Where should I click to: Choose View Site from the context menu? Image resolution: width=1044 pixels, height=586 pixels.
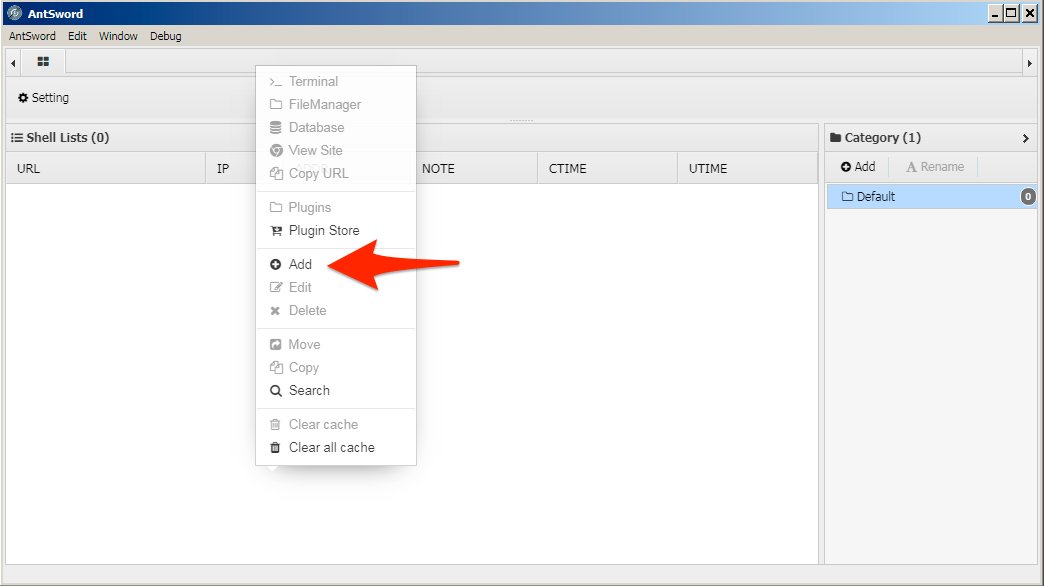click(x=336, y=150)
